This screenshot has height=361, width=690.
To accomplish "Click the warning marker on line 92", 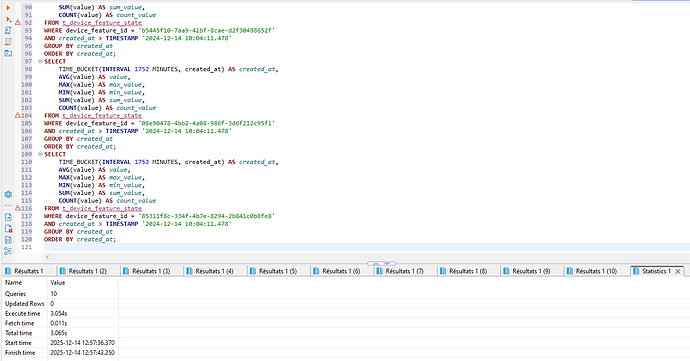I will click(18, 22).
